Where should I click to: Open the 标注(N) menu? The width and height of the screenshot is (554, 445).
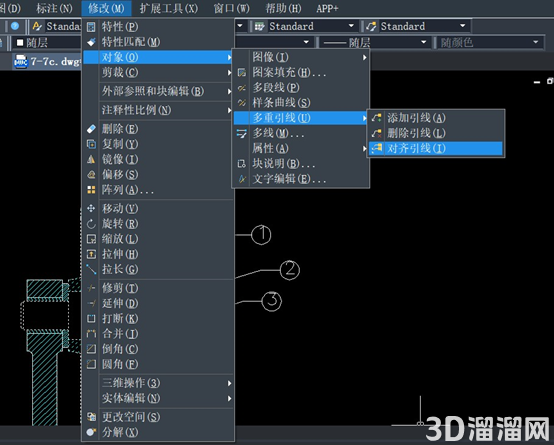click(54, 8)
